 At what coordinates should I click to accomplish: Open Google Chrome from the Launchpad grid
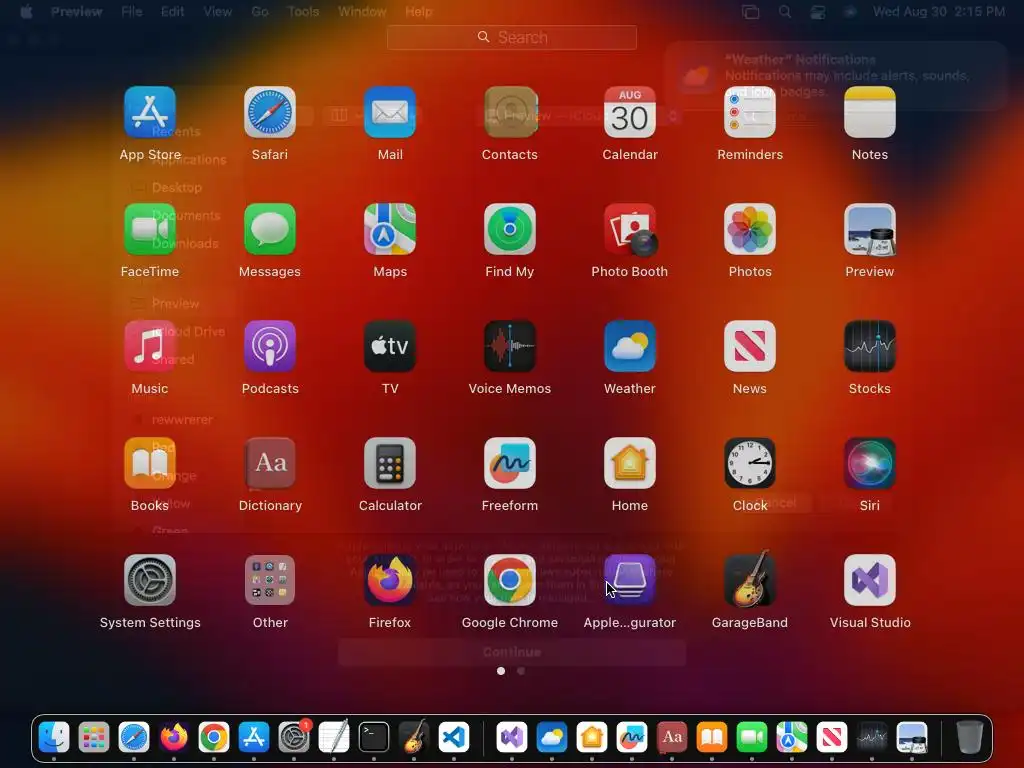click(x=510, y=580)
